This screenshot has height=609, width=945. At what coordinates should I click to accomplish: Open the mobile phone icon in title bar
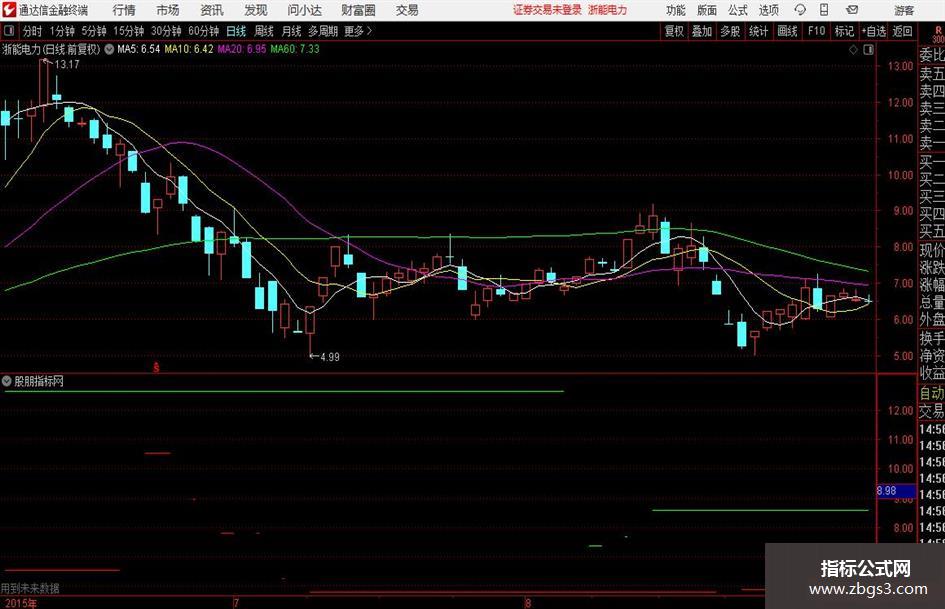(x=824, y=10)
